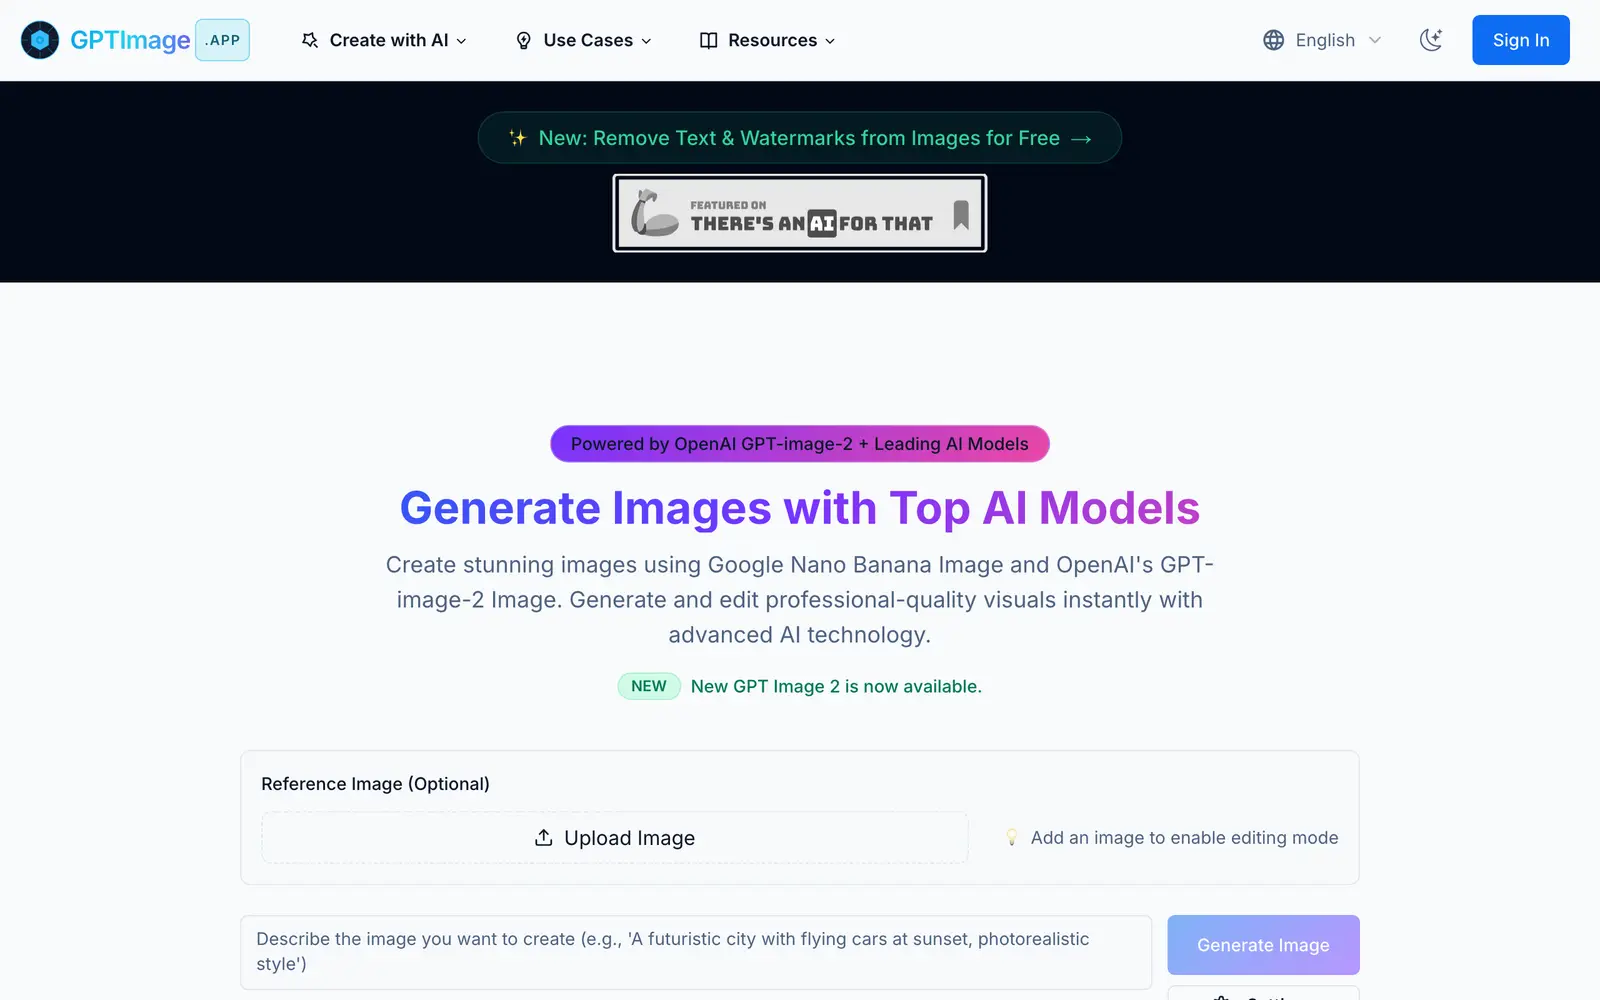The image size is (1600, 1000).
Task: Click the lightbulb hint icon near editing mode
Action: point(1011,838)
